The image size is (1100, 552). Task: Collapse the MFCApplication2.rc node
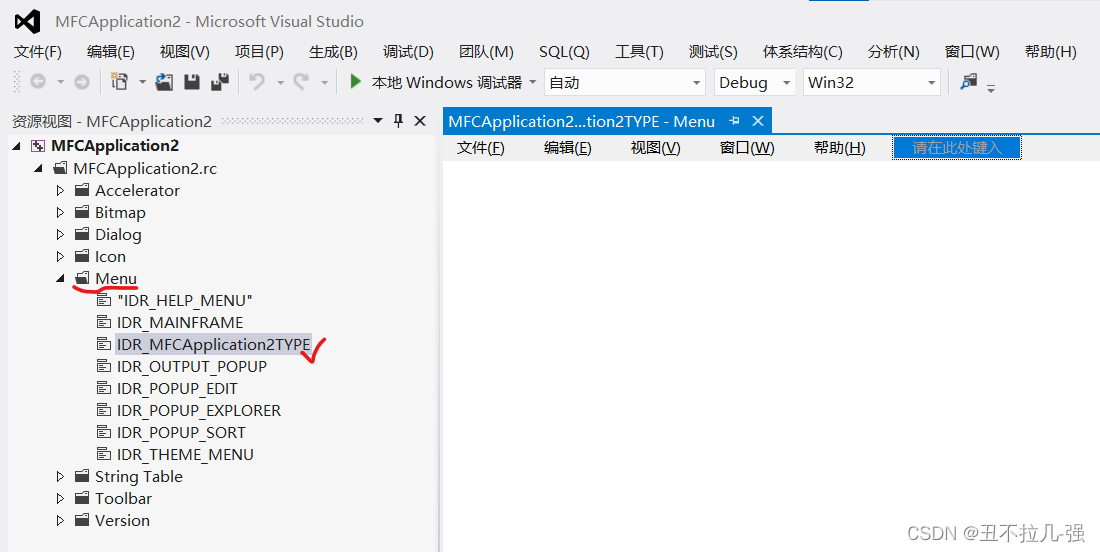38,168
